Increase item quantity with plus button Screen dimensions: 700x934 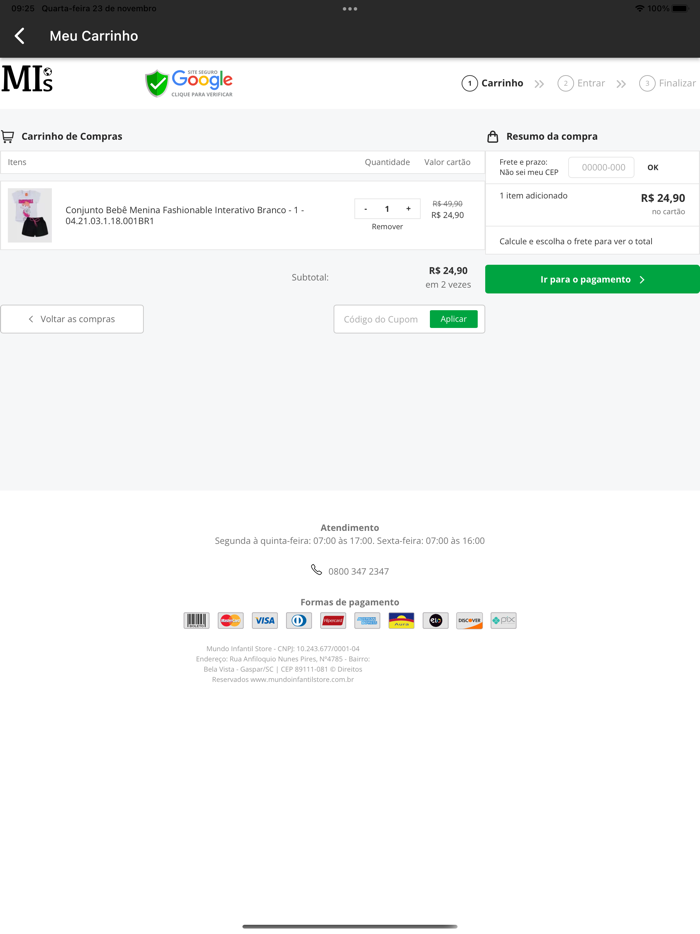pos(408,209)
